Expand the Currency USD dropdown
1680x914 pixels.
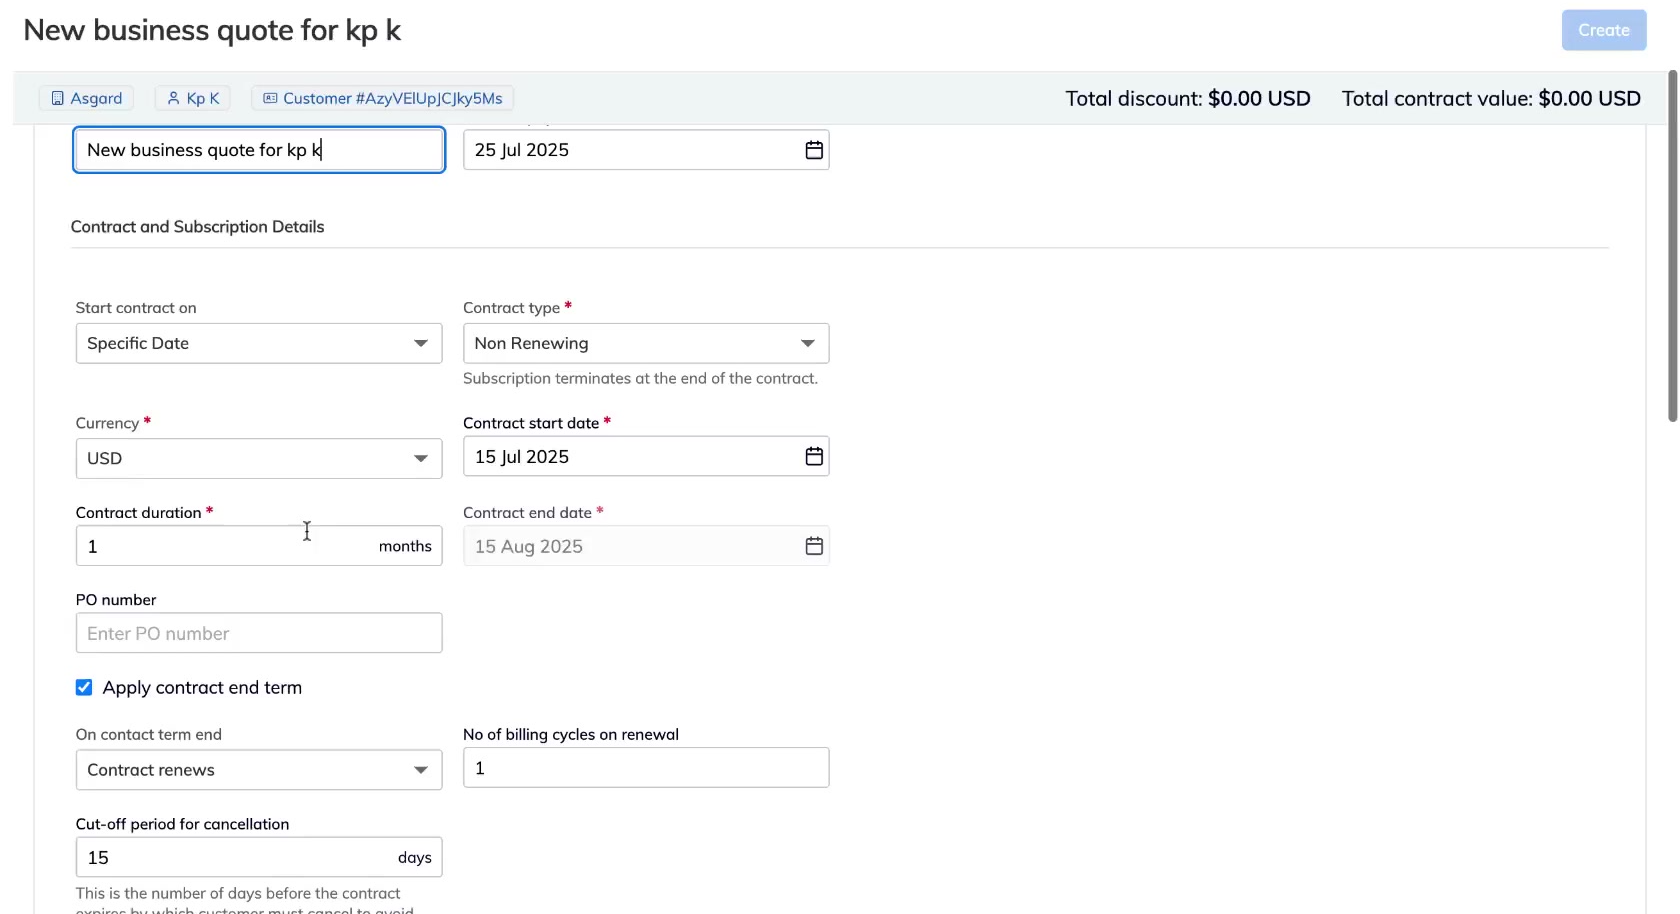pos(258,459)
